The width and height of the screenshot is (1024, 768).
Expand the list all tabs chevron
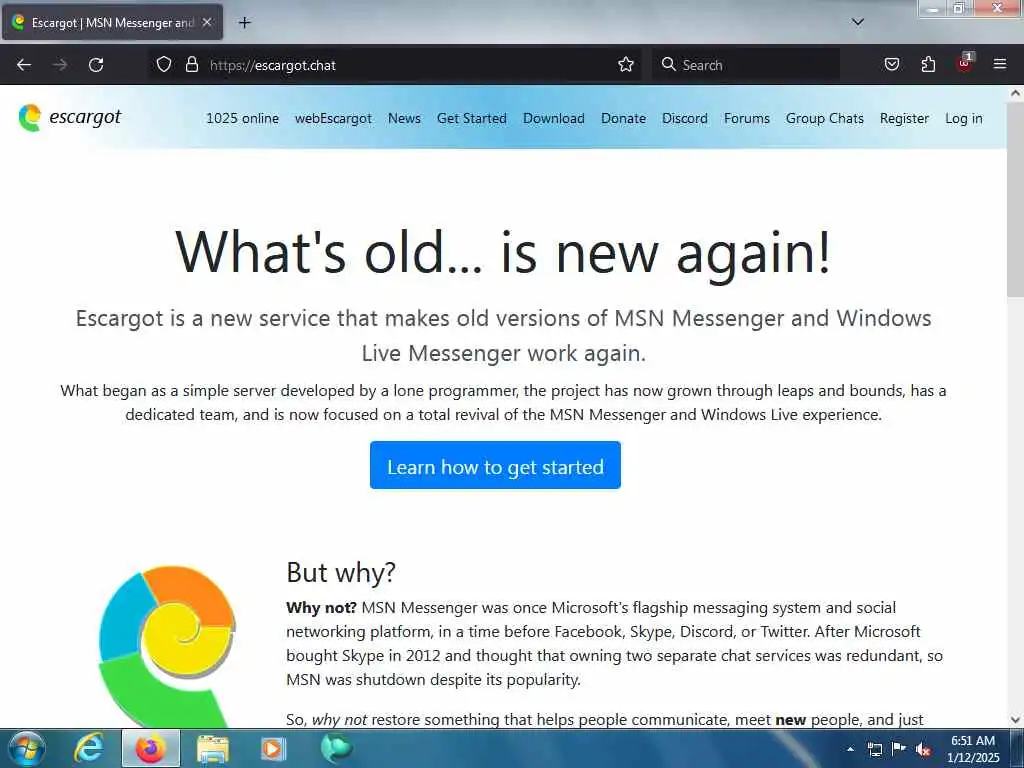click(857, 22)
